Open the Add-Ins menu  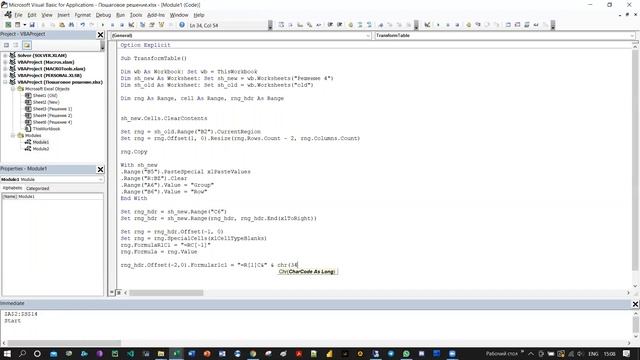(156, 15)
